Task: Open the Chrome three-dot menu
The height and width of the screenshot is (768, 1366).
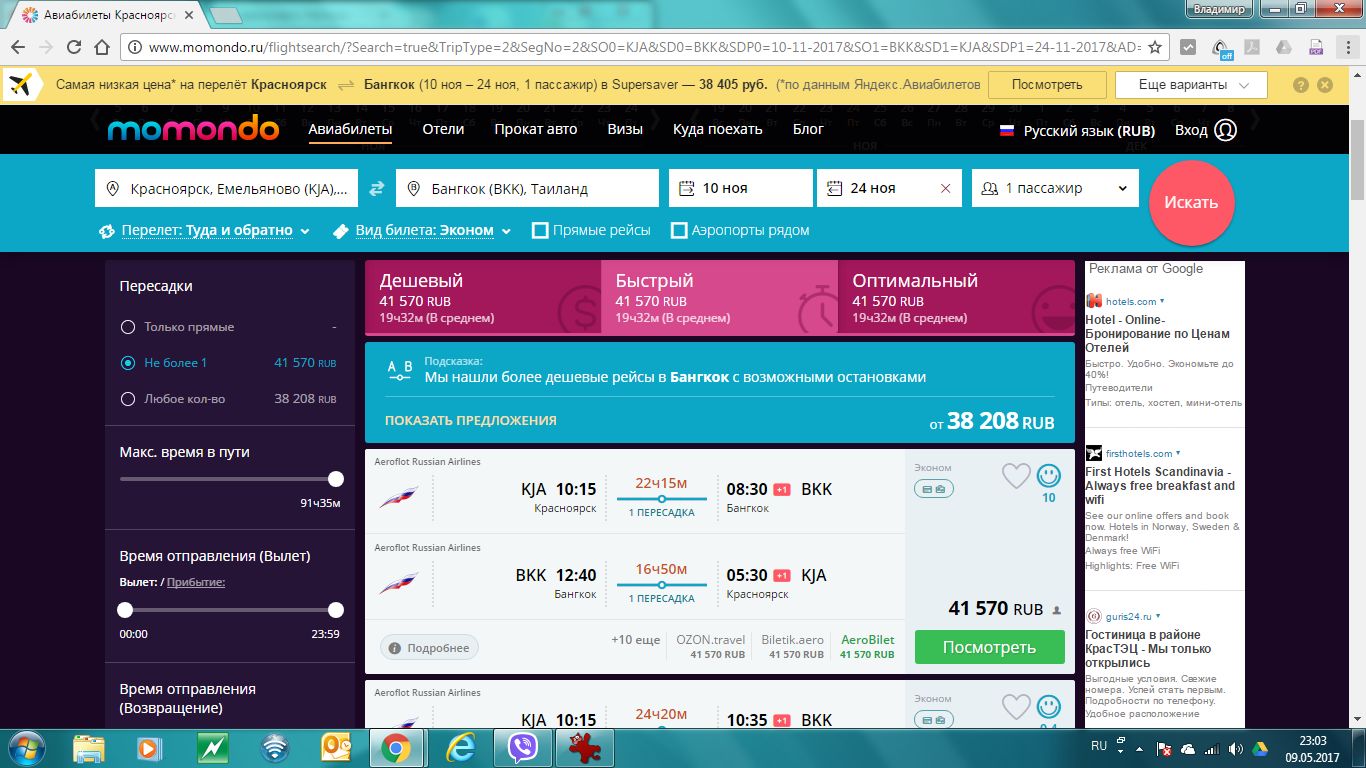Action: pyautogui.click(x=1346, y=47)
